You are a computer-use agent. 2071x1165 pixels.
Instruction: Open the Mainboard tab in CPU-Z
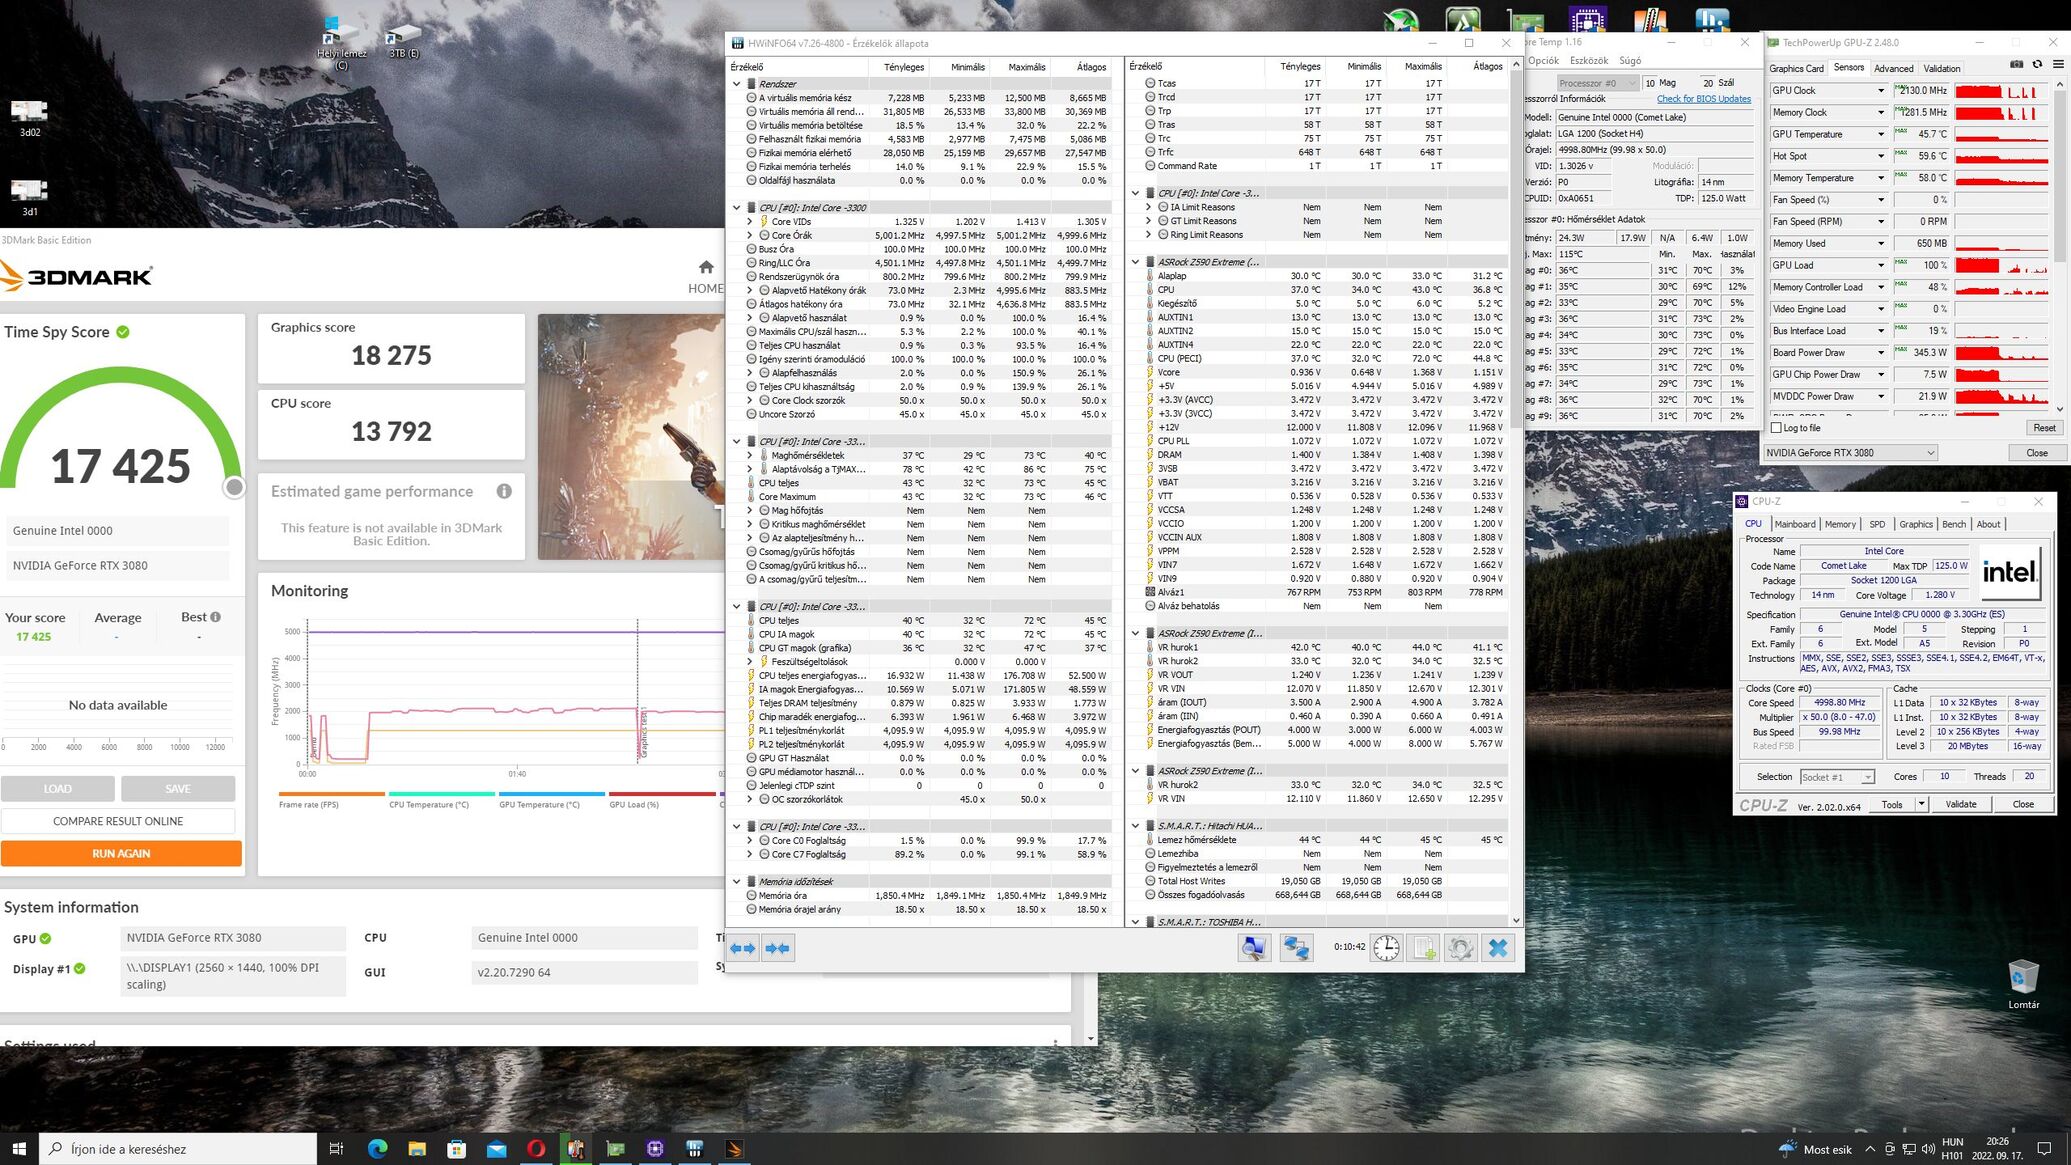(x=1794, y=524)
